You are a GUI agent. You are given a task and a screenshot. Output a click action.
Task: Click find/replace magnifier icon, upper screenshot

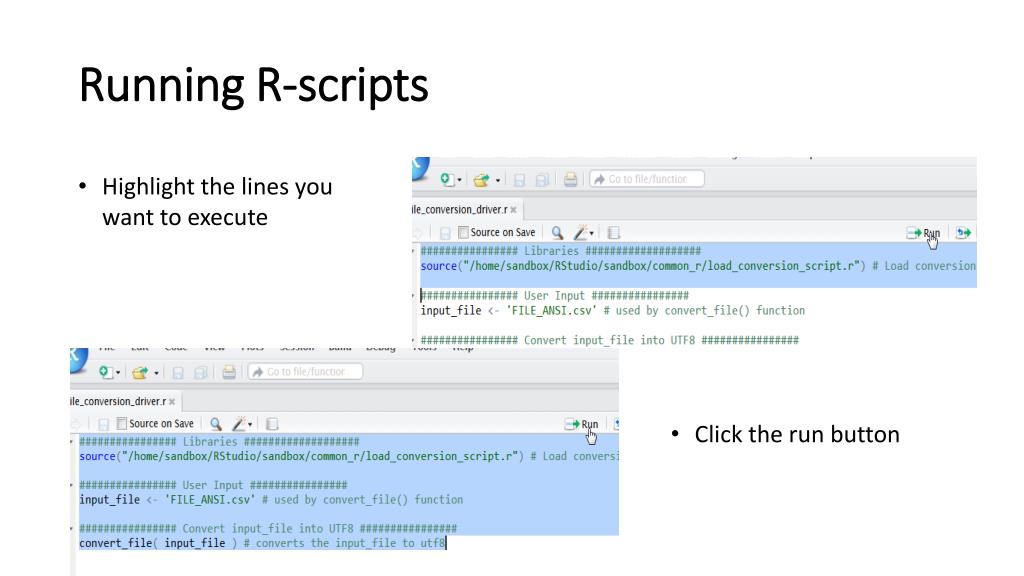(x=557, y=232)
